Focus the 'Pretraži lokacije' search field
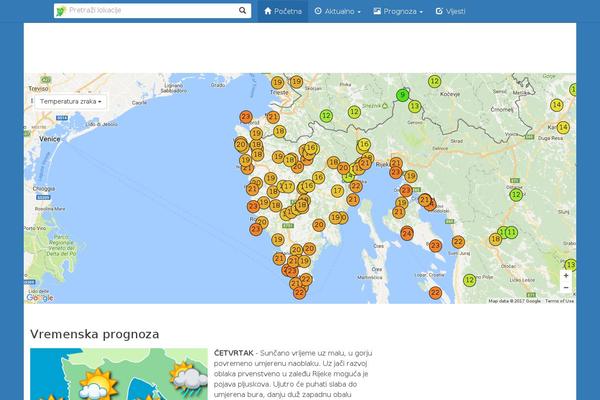Viewport: 600px width, 400px height. [x=152, y=11]
